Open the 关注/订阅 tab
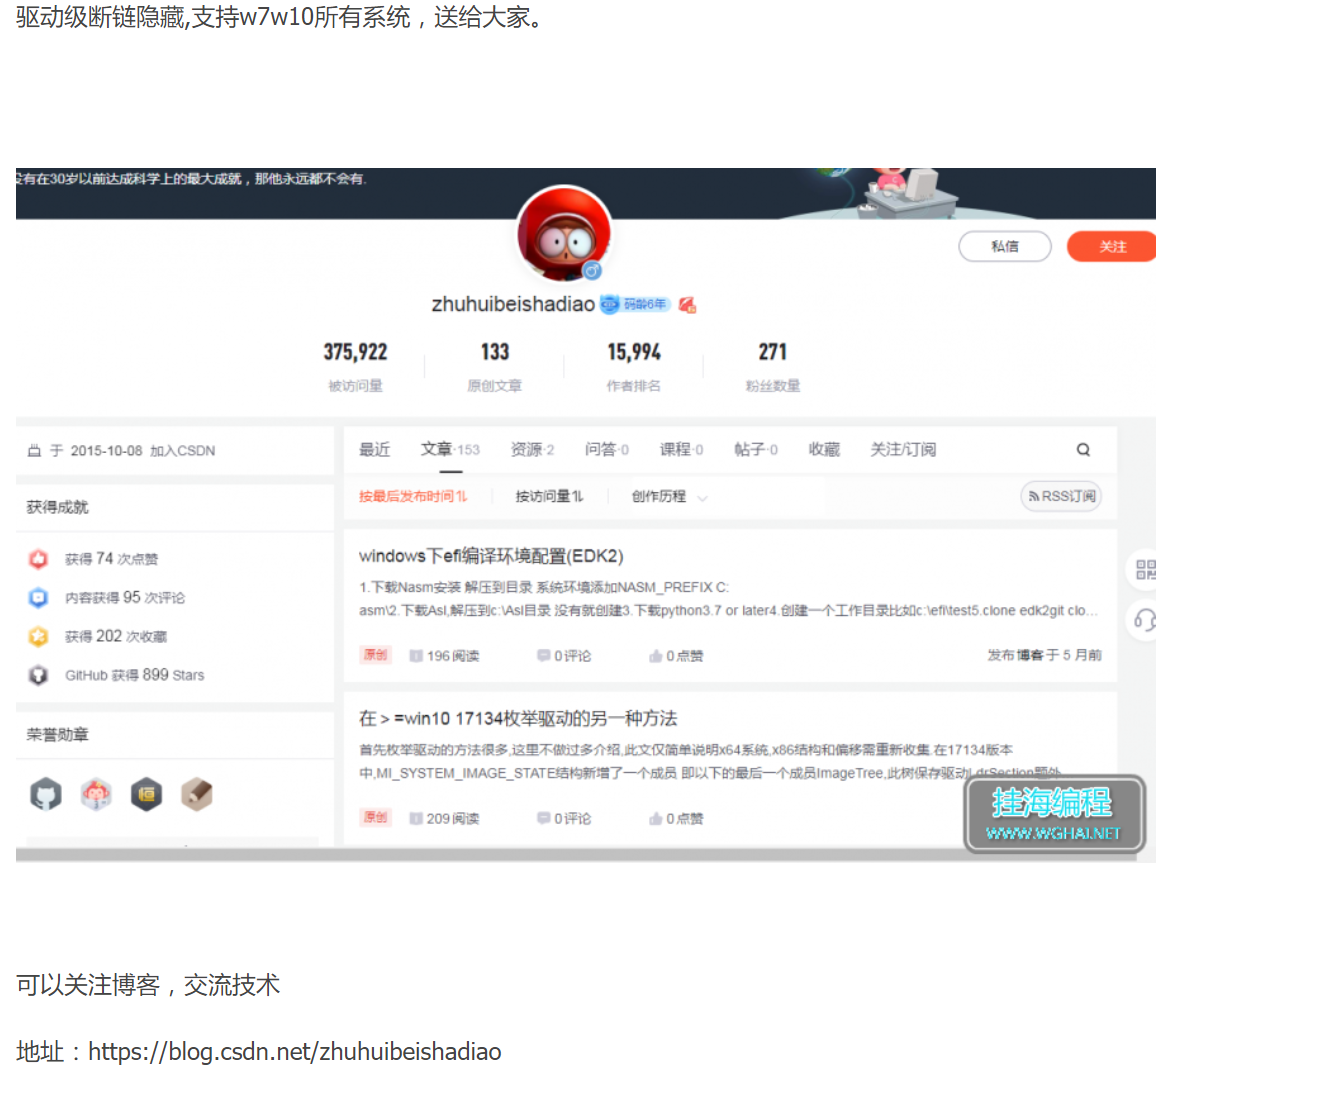1329x1103 pixels. coord(903,450)
